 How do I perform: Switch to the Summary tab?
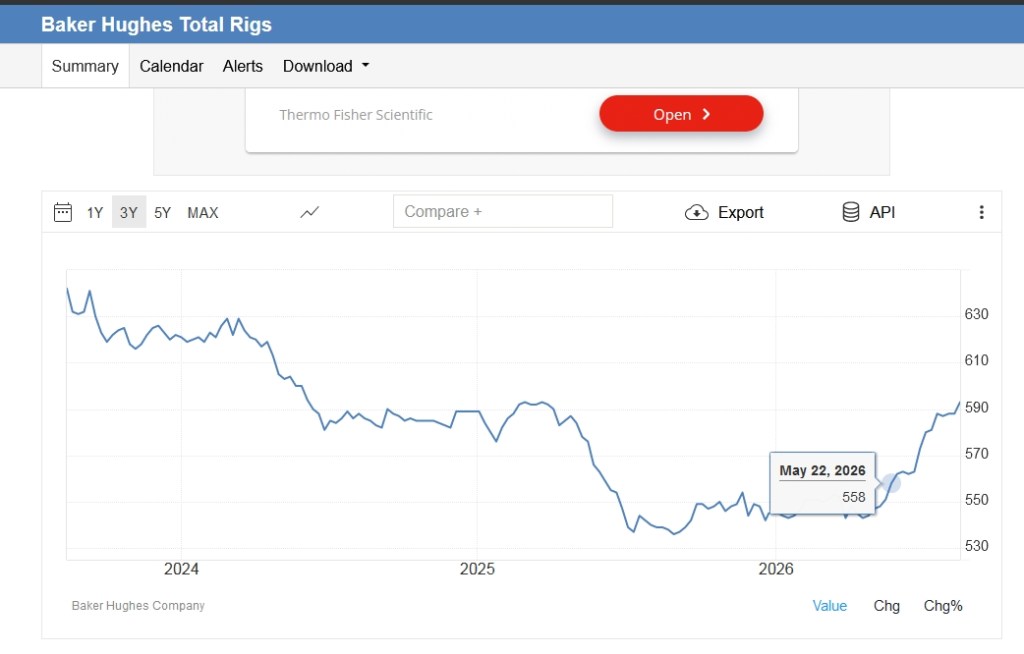(x=85, y=66)
